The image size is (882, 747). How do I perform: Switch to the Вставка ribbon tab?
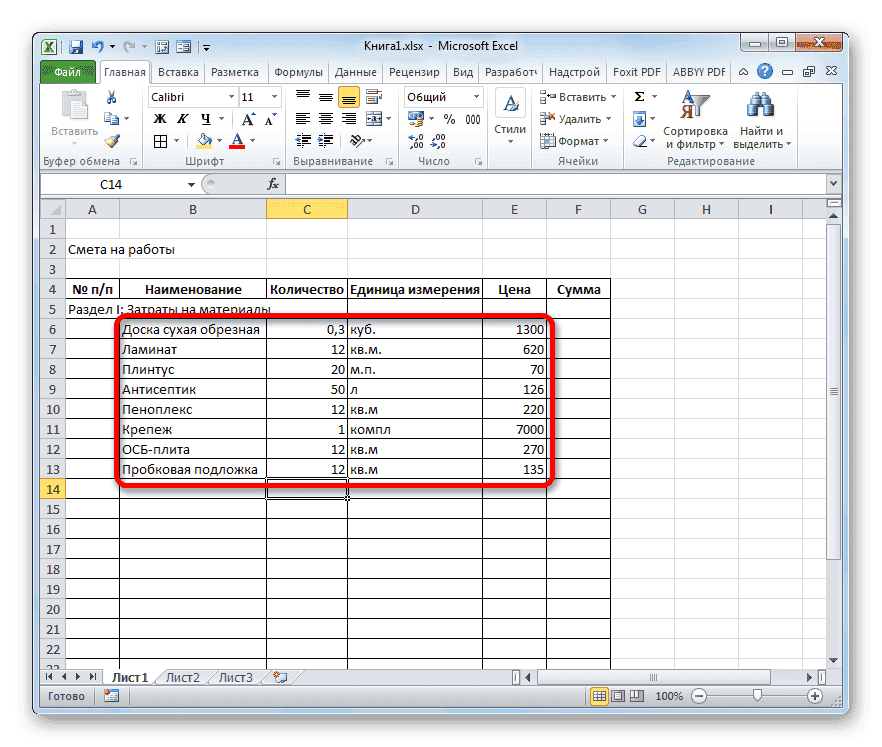click(x=176, y=71)
